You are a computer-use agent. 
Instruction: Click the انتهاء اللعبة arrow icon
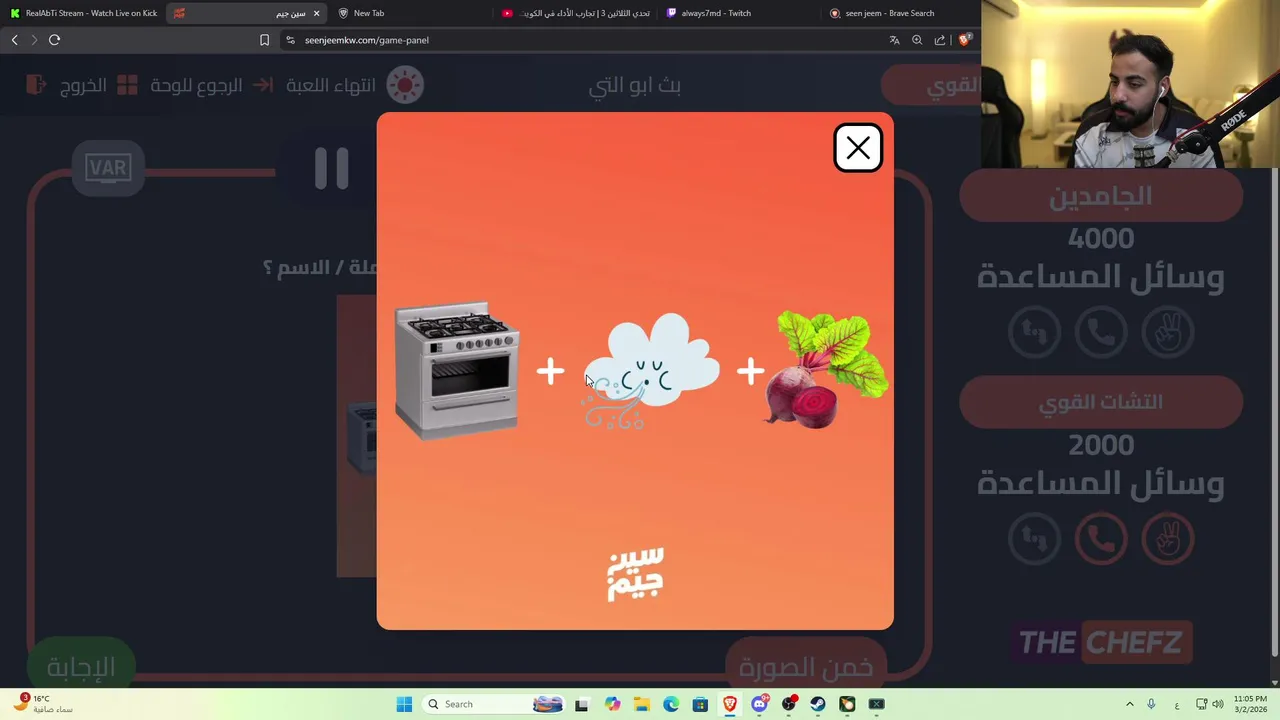[263, 85]
